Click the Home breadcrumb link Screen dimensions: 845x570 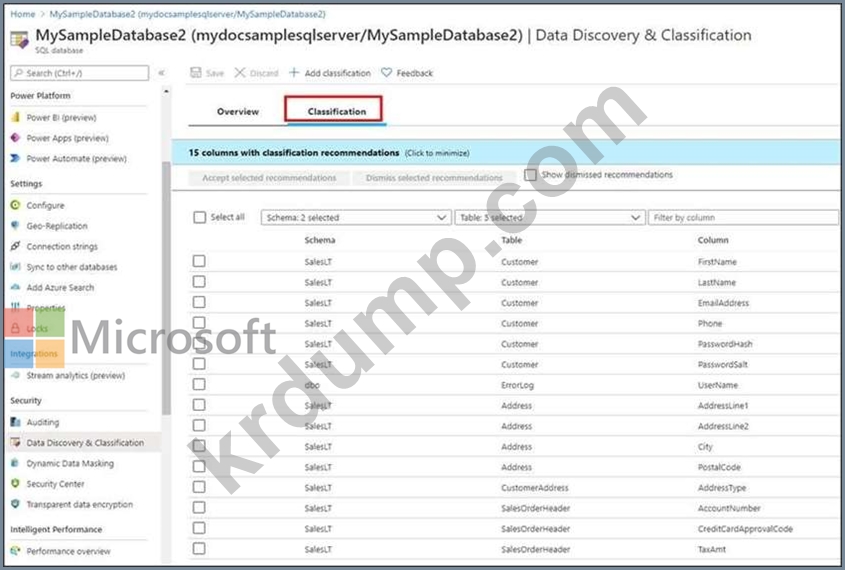(x=21, y=14)
